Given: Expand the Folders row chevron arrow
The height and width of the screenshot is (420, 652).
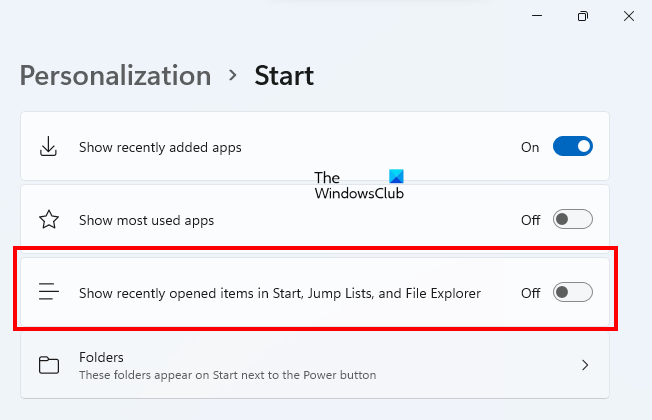Looking at the screenshot, I should click(585, 365).
